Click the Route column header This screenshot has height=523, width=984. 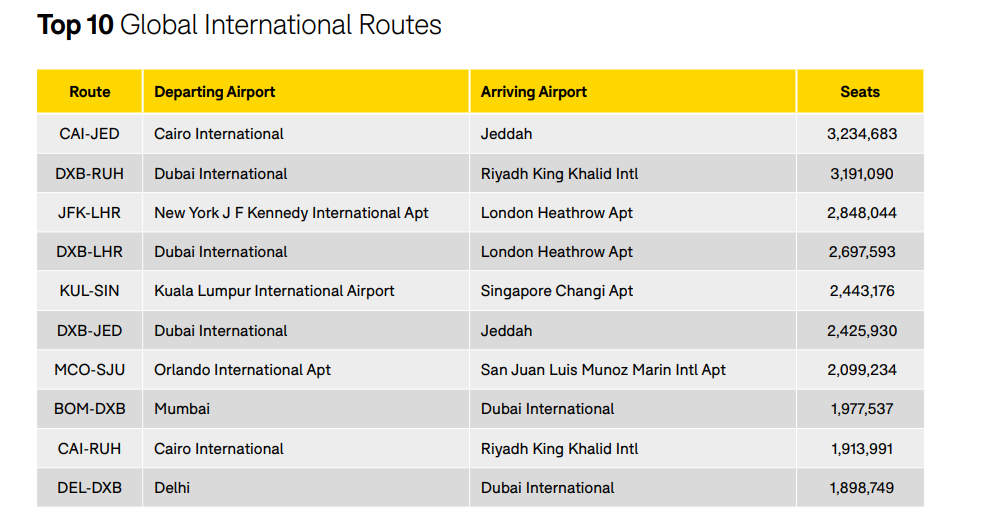(89, 92)
